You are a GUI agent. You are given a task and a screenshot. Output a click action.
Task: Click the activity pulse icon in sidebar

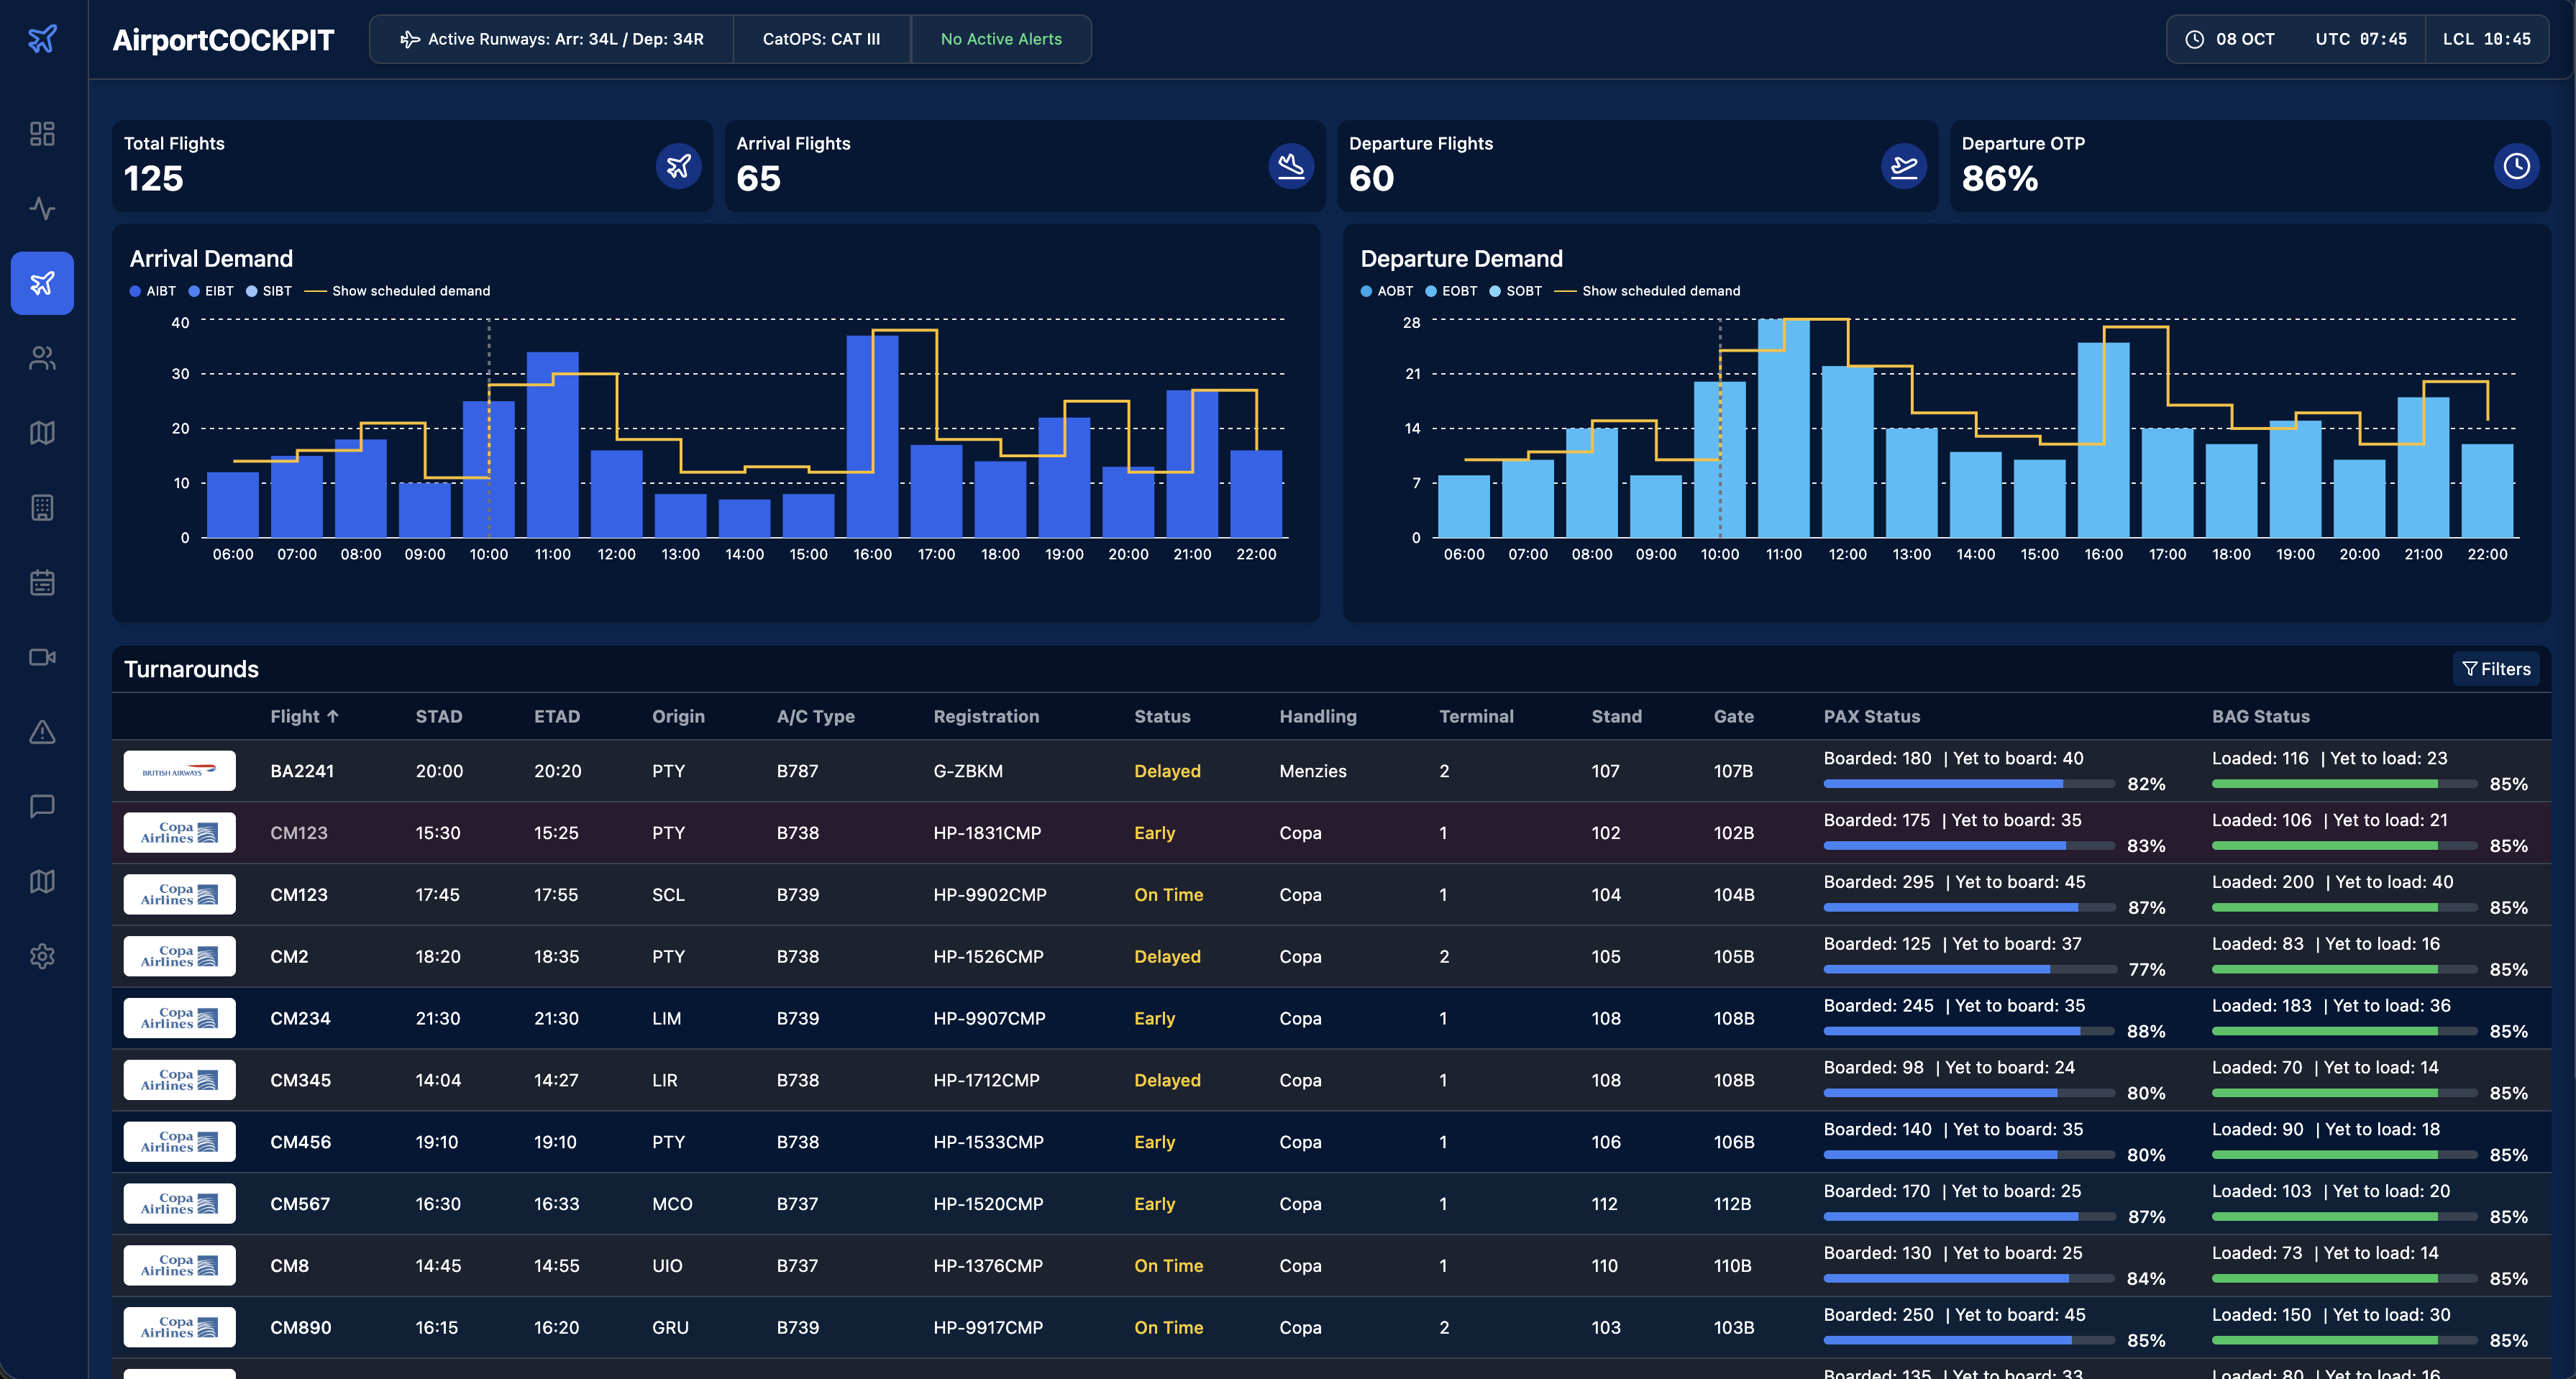(x=42, y=208)
